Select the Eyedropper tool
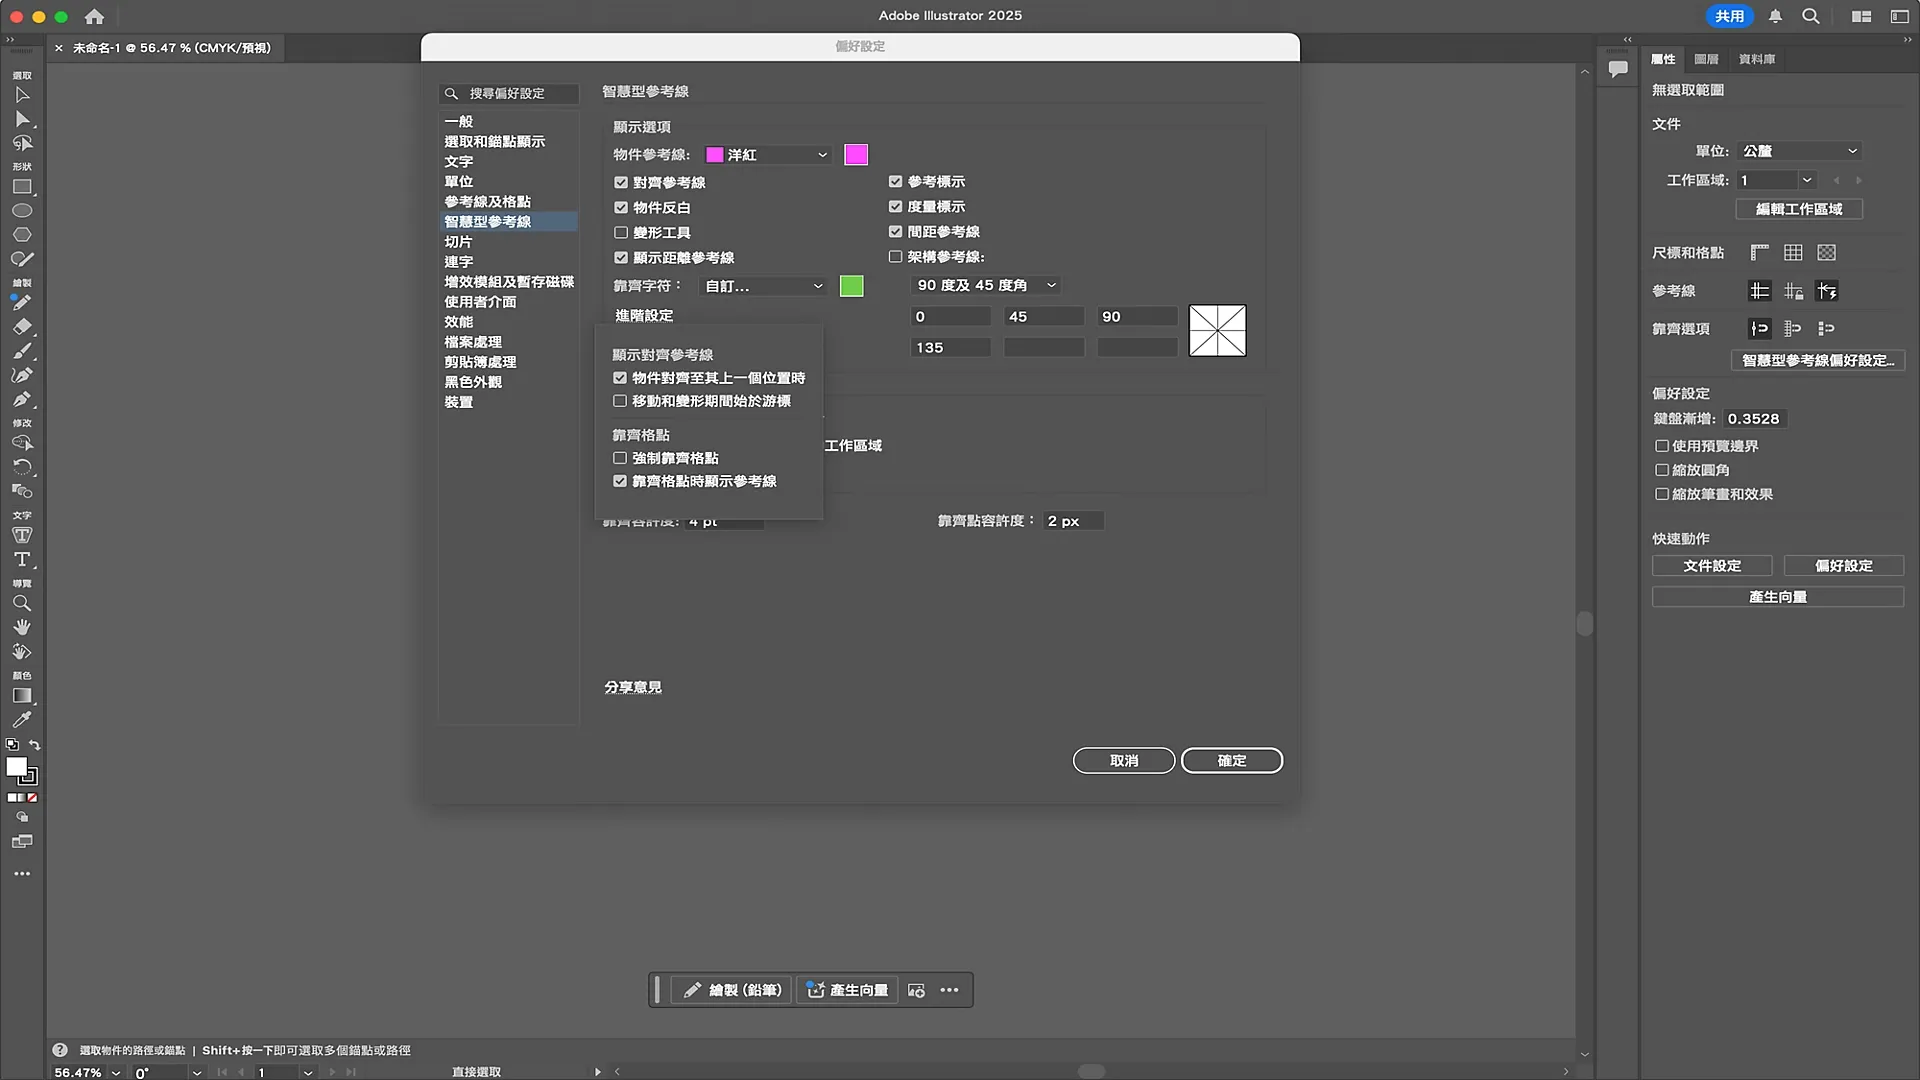Viewport: 1920px width, 1080px height. tap(22, 719)
